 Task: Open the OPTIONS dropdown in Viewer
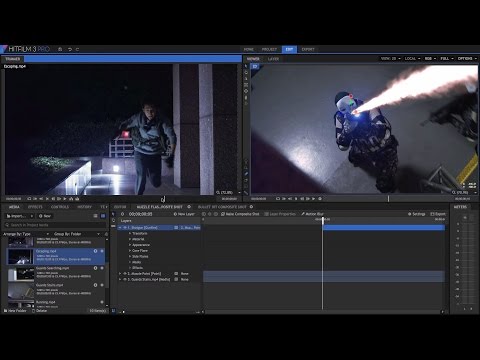click(467, 58)
